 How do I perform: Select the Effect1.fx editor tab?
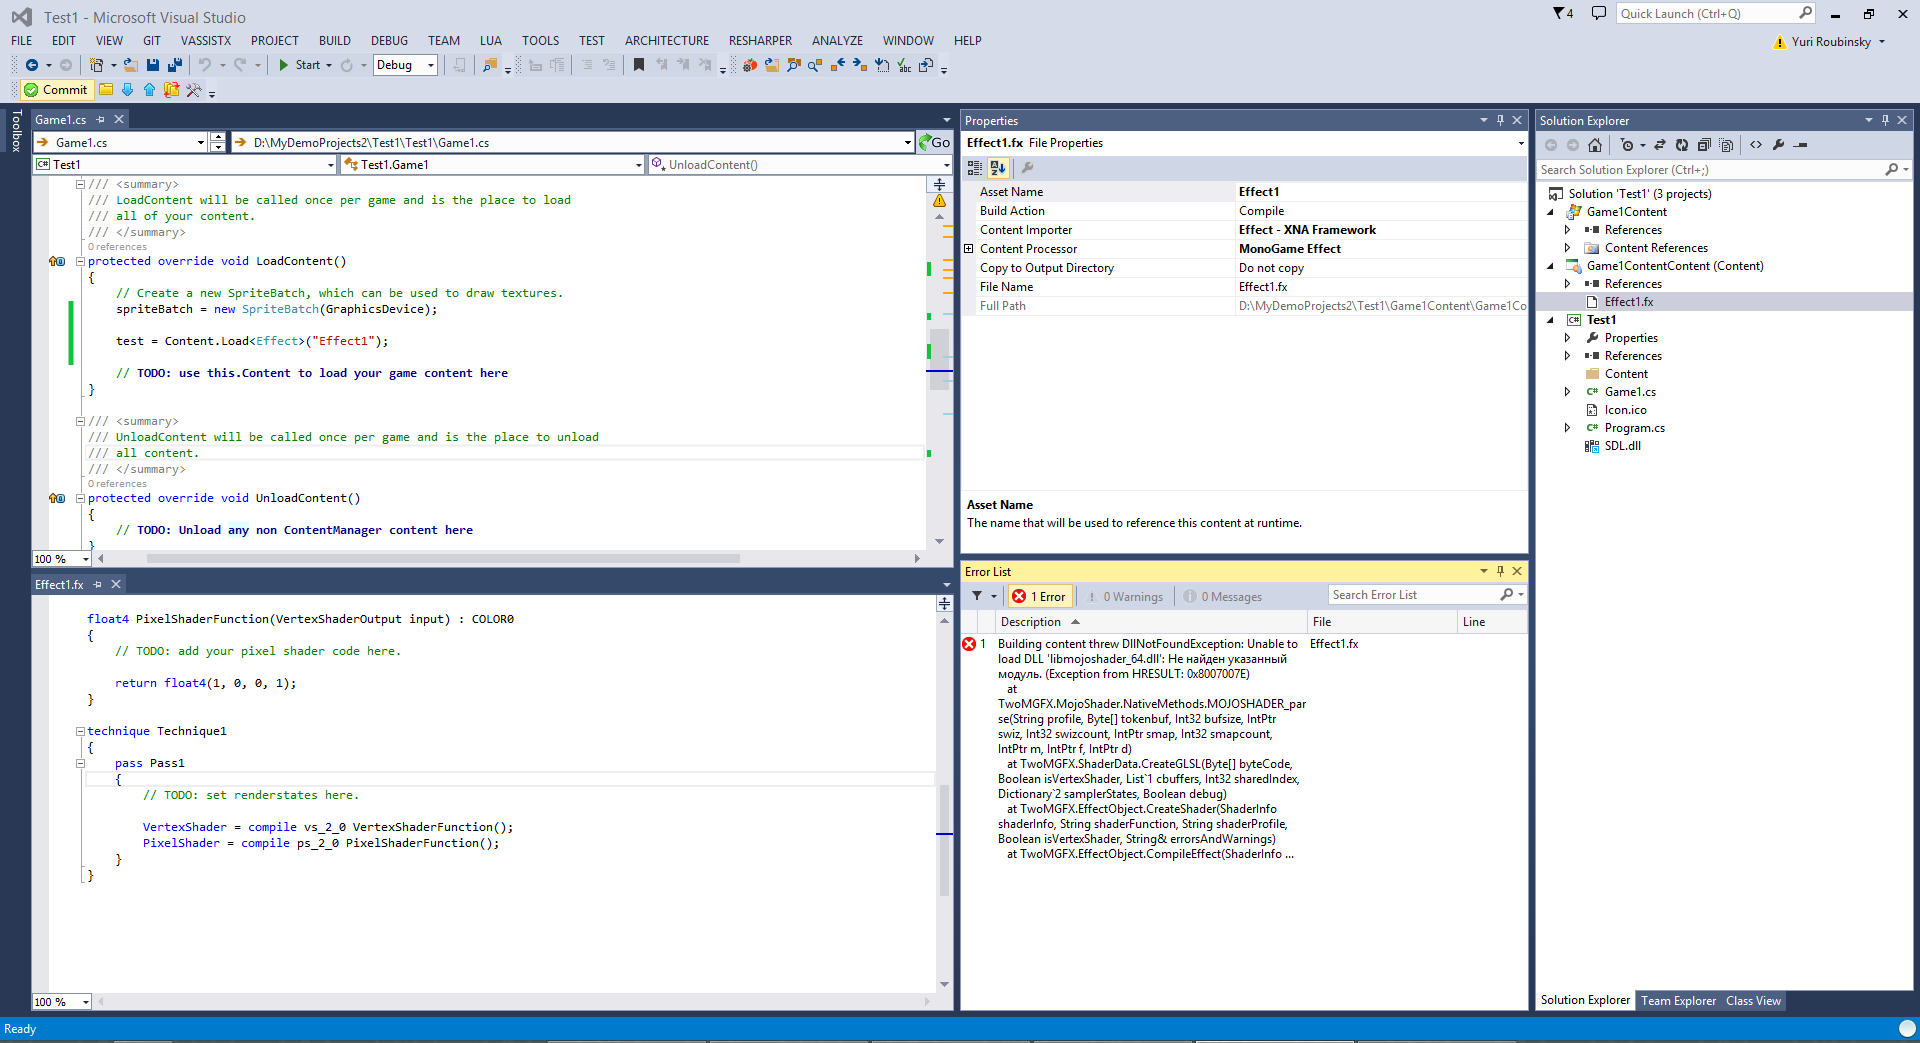coord(59,585)
